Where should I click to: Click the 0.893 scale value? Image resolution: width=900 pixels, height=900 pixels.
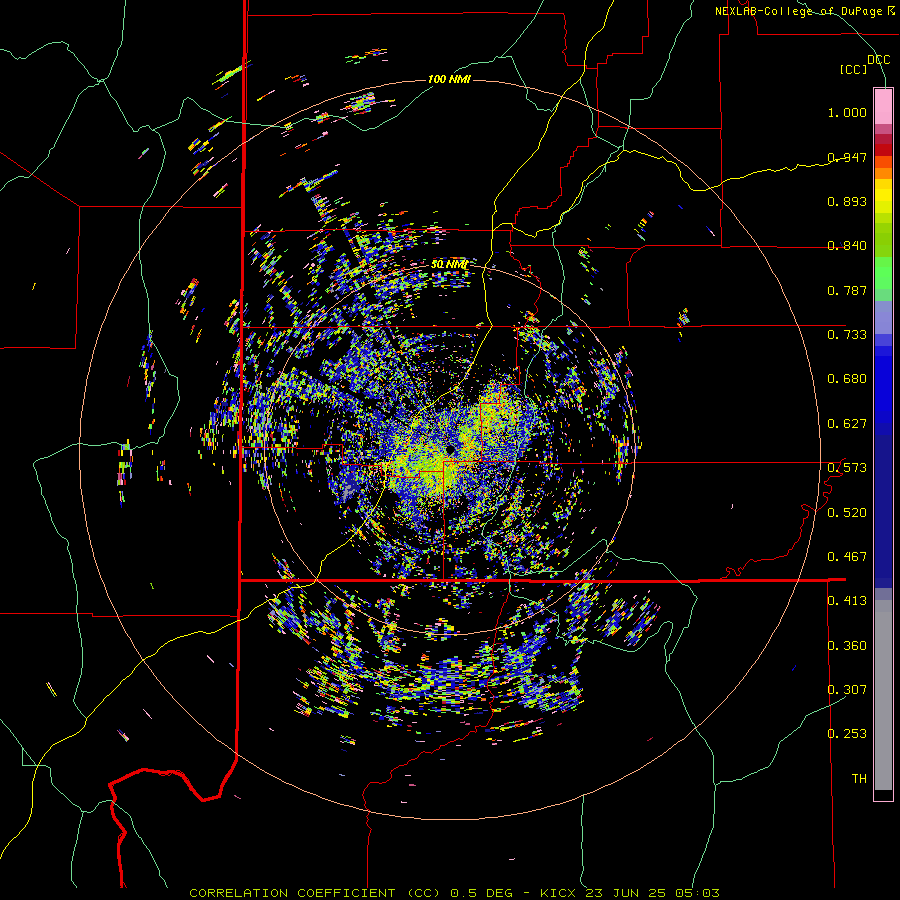[x=847, y=201]
